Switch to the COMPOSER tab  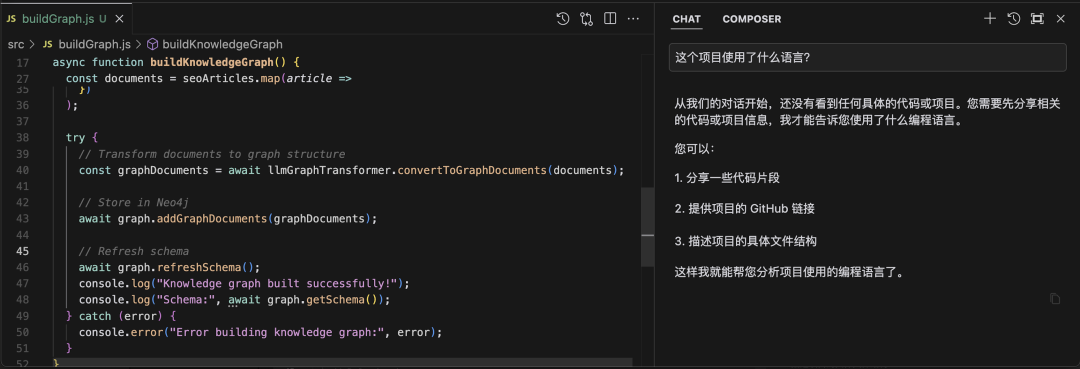pos(751,19)
